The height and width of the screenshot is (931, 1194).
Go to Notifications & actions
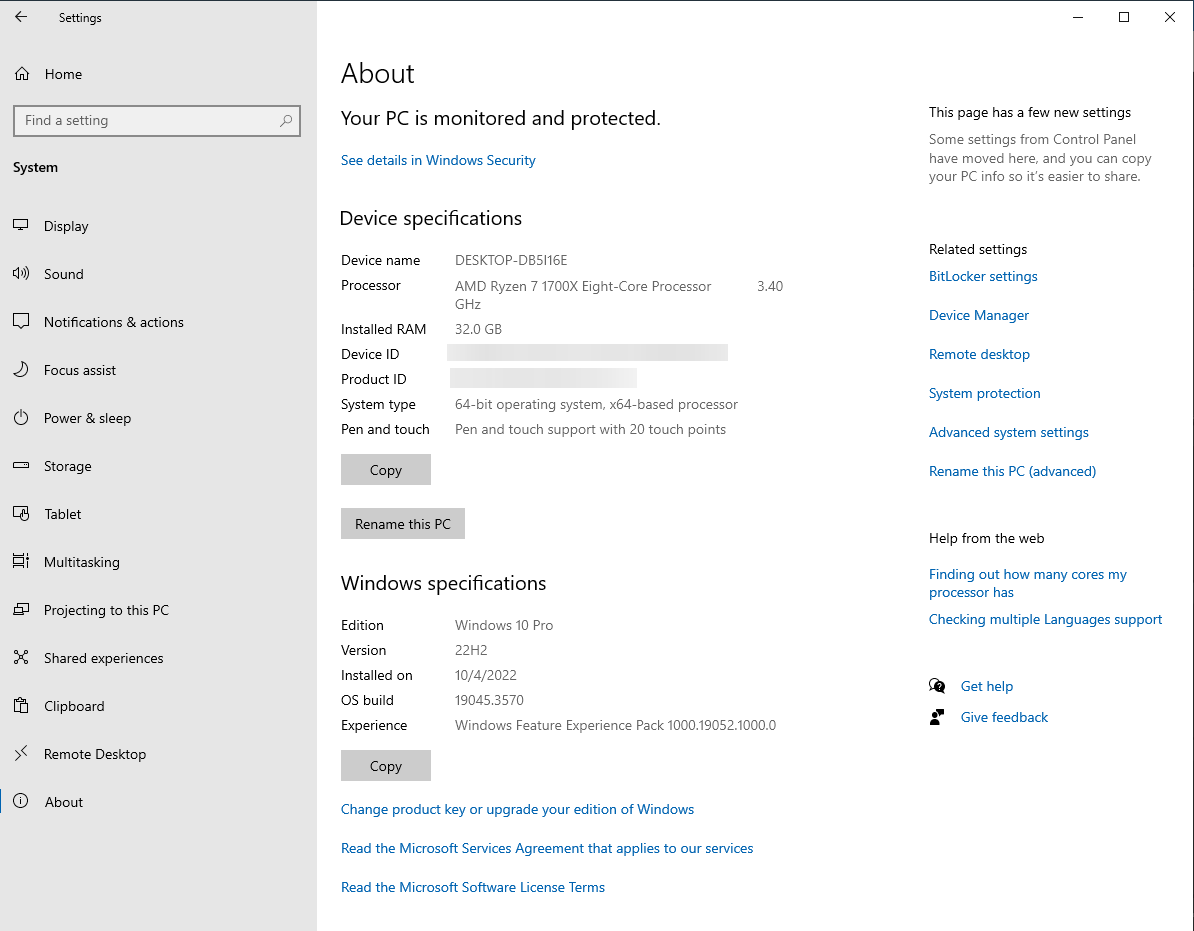158,322
